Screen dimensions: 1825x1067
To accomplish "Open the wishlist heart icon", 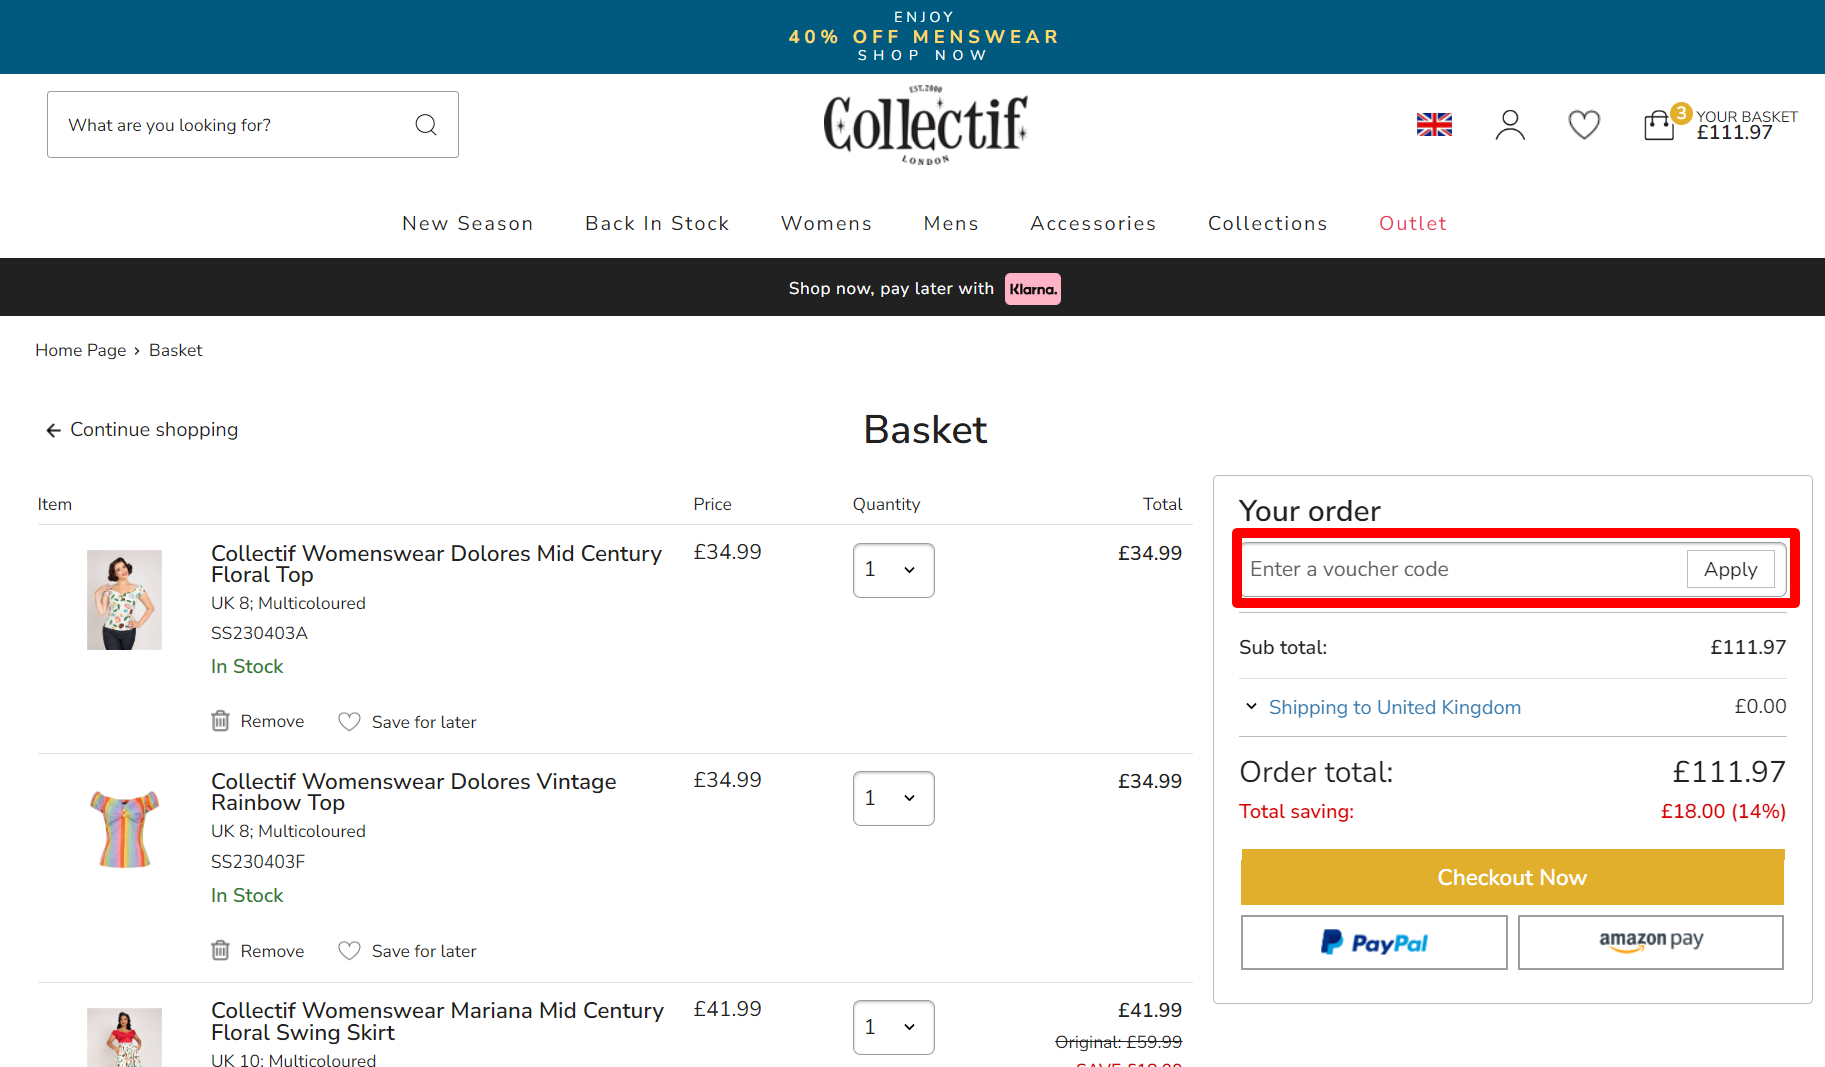I will 1583,124.
